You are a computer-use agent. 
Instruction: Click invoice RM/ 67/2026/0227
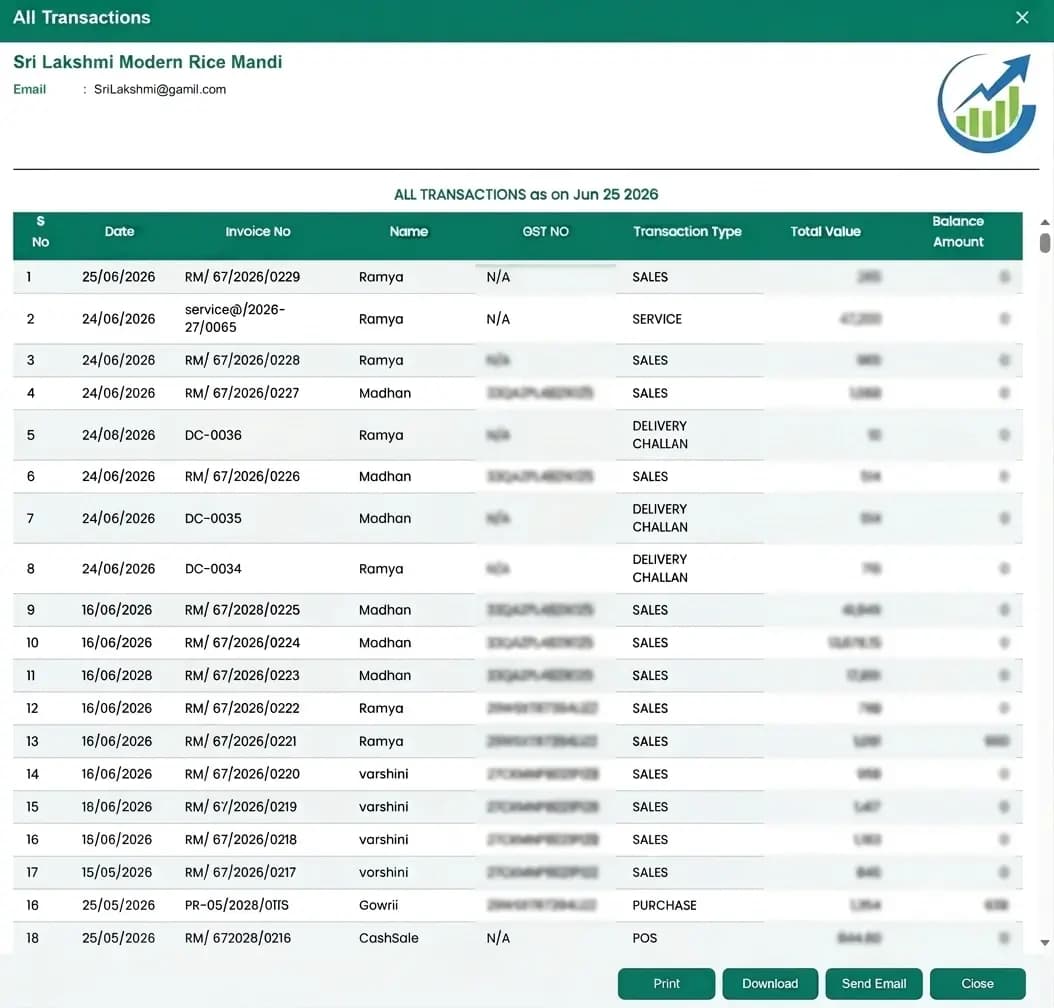tap(242, 393)
